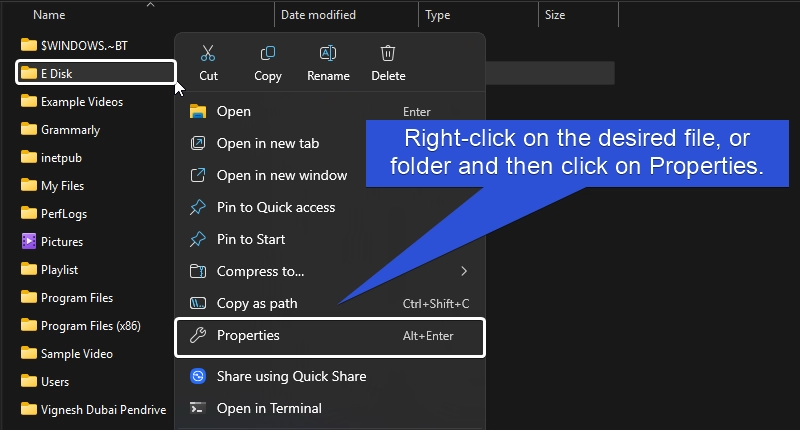
Task: Select the PerfLogs folder name
Action: 64,213
